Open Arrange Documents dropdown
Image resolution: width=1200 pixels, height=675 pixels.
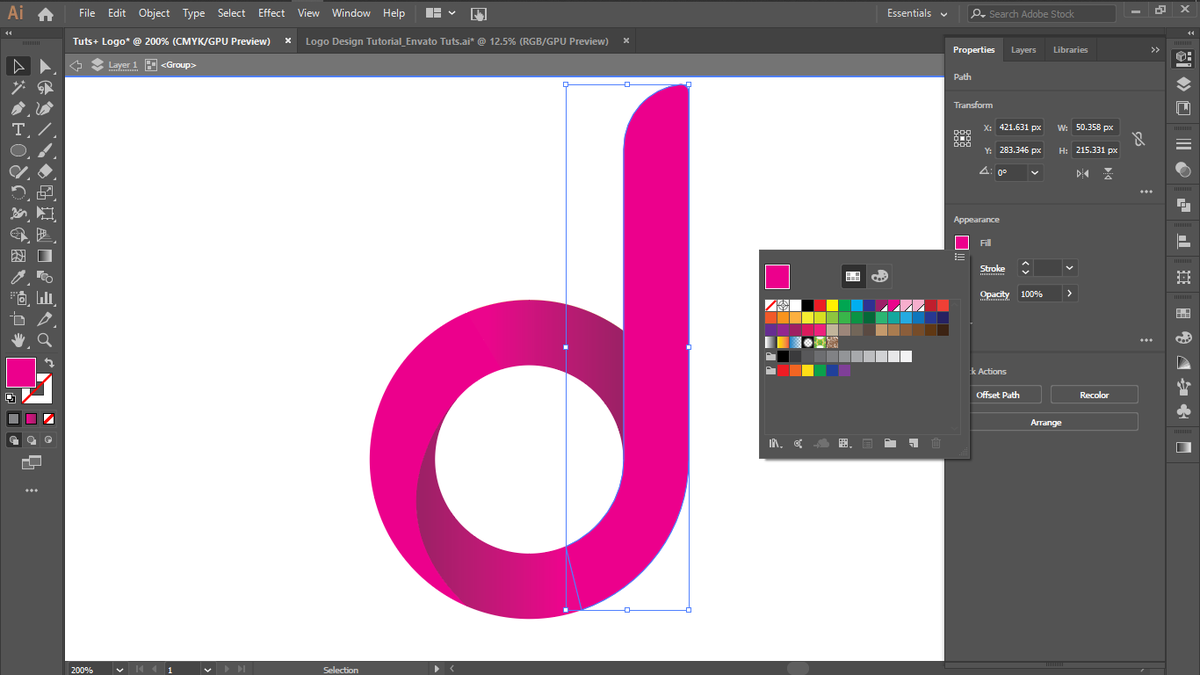tap(440, 14)
